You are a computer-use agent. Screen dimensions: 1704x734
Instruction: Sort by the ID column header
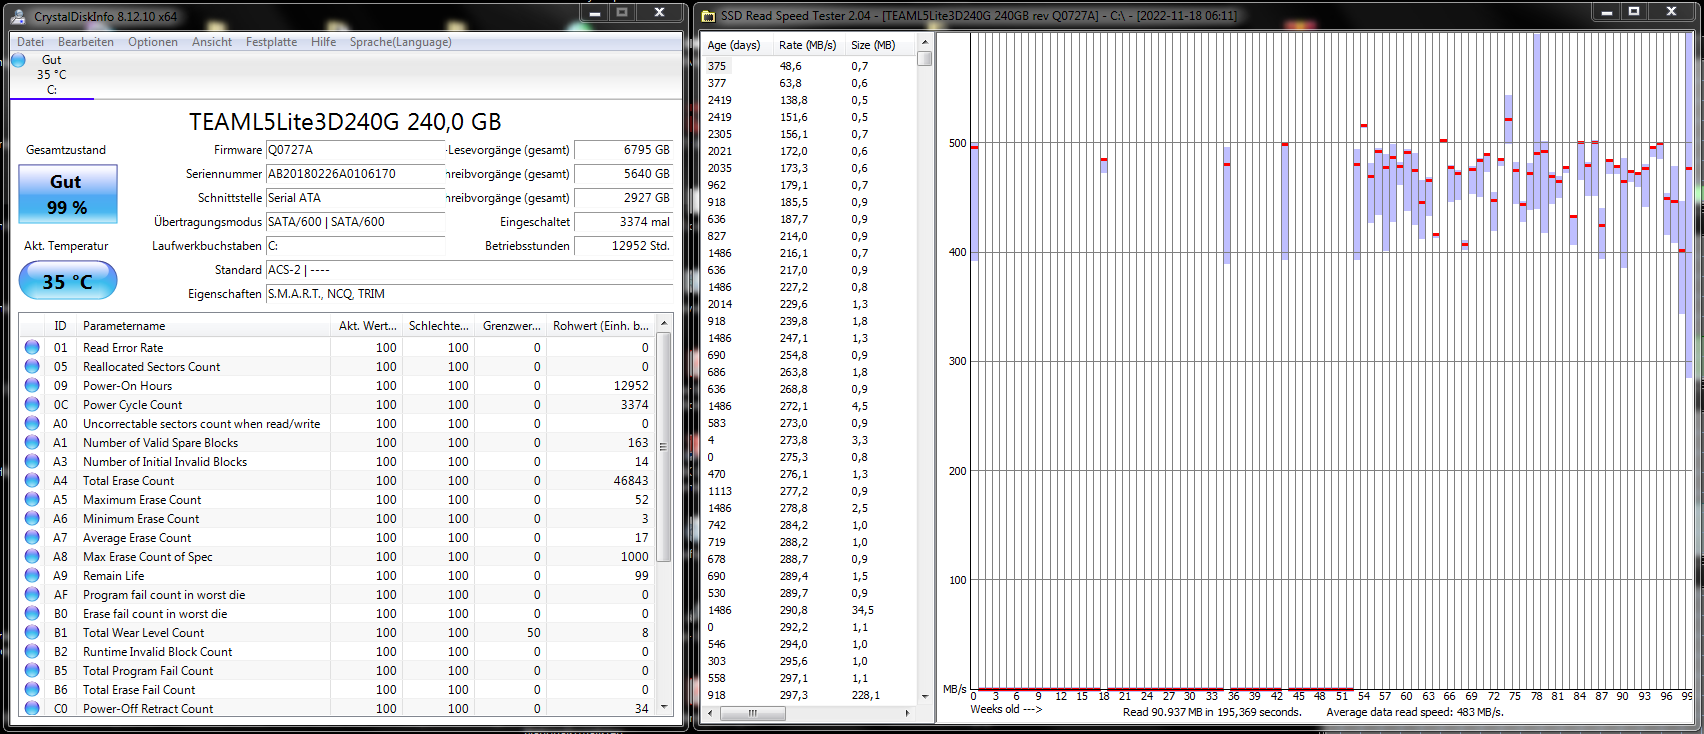(x=61, y=326)
